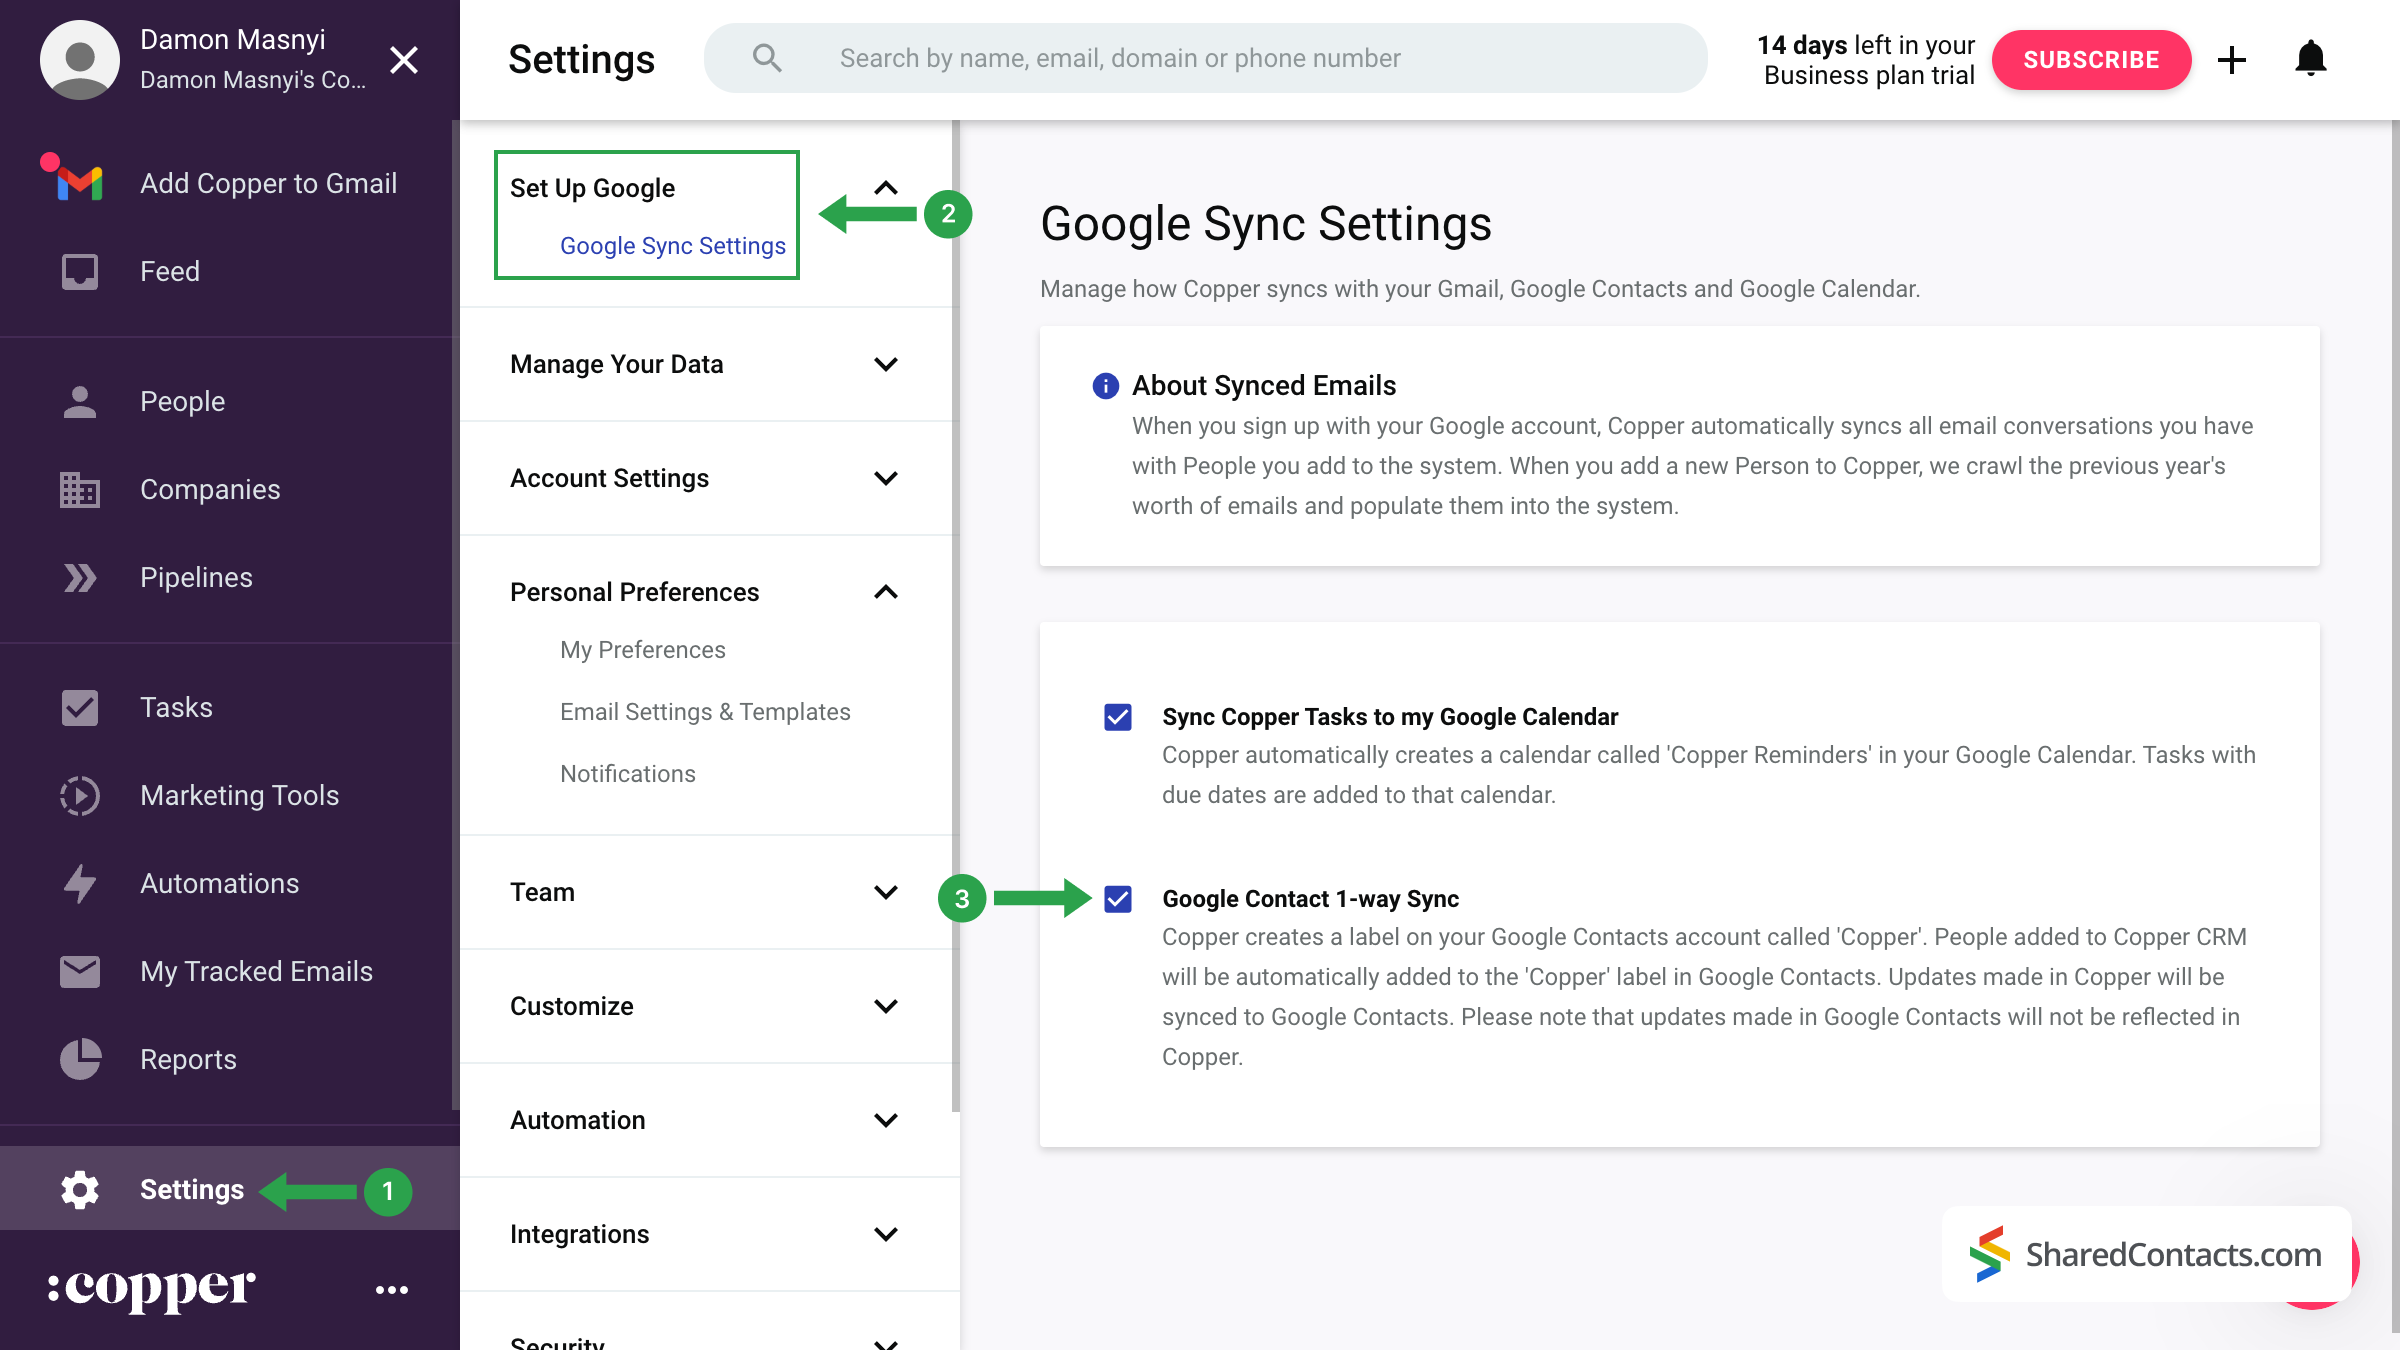
Task: Go to Companies in sidebar
Action: pyautogui.click(x=230, y=490)
